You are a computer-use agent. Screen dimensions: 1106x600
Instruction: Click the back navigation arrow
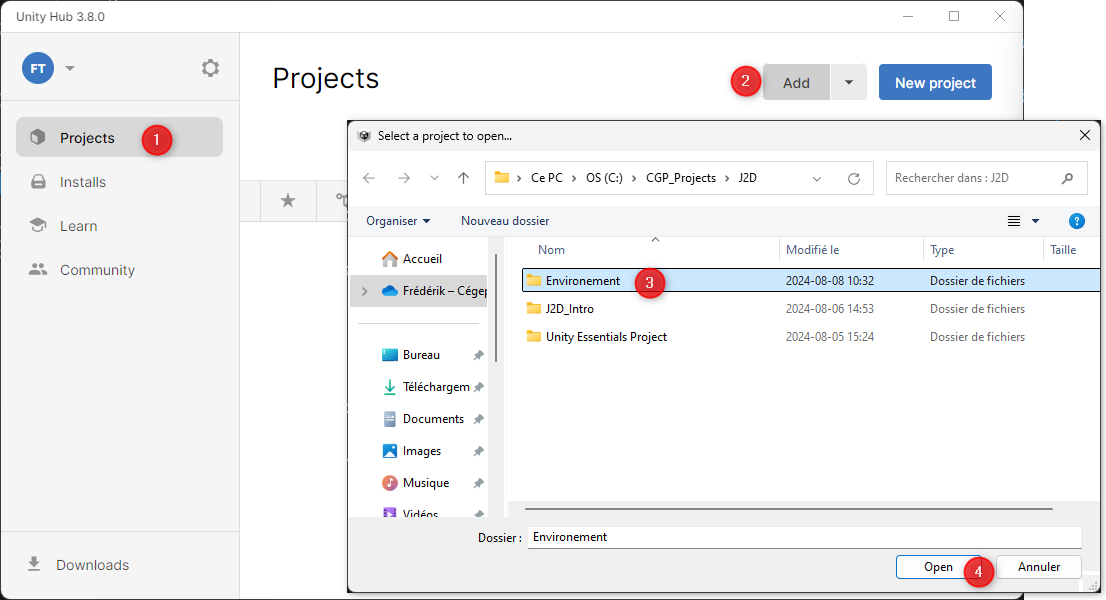(x=369, y=178)
